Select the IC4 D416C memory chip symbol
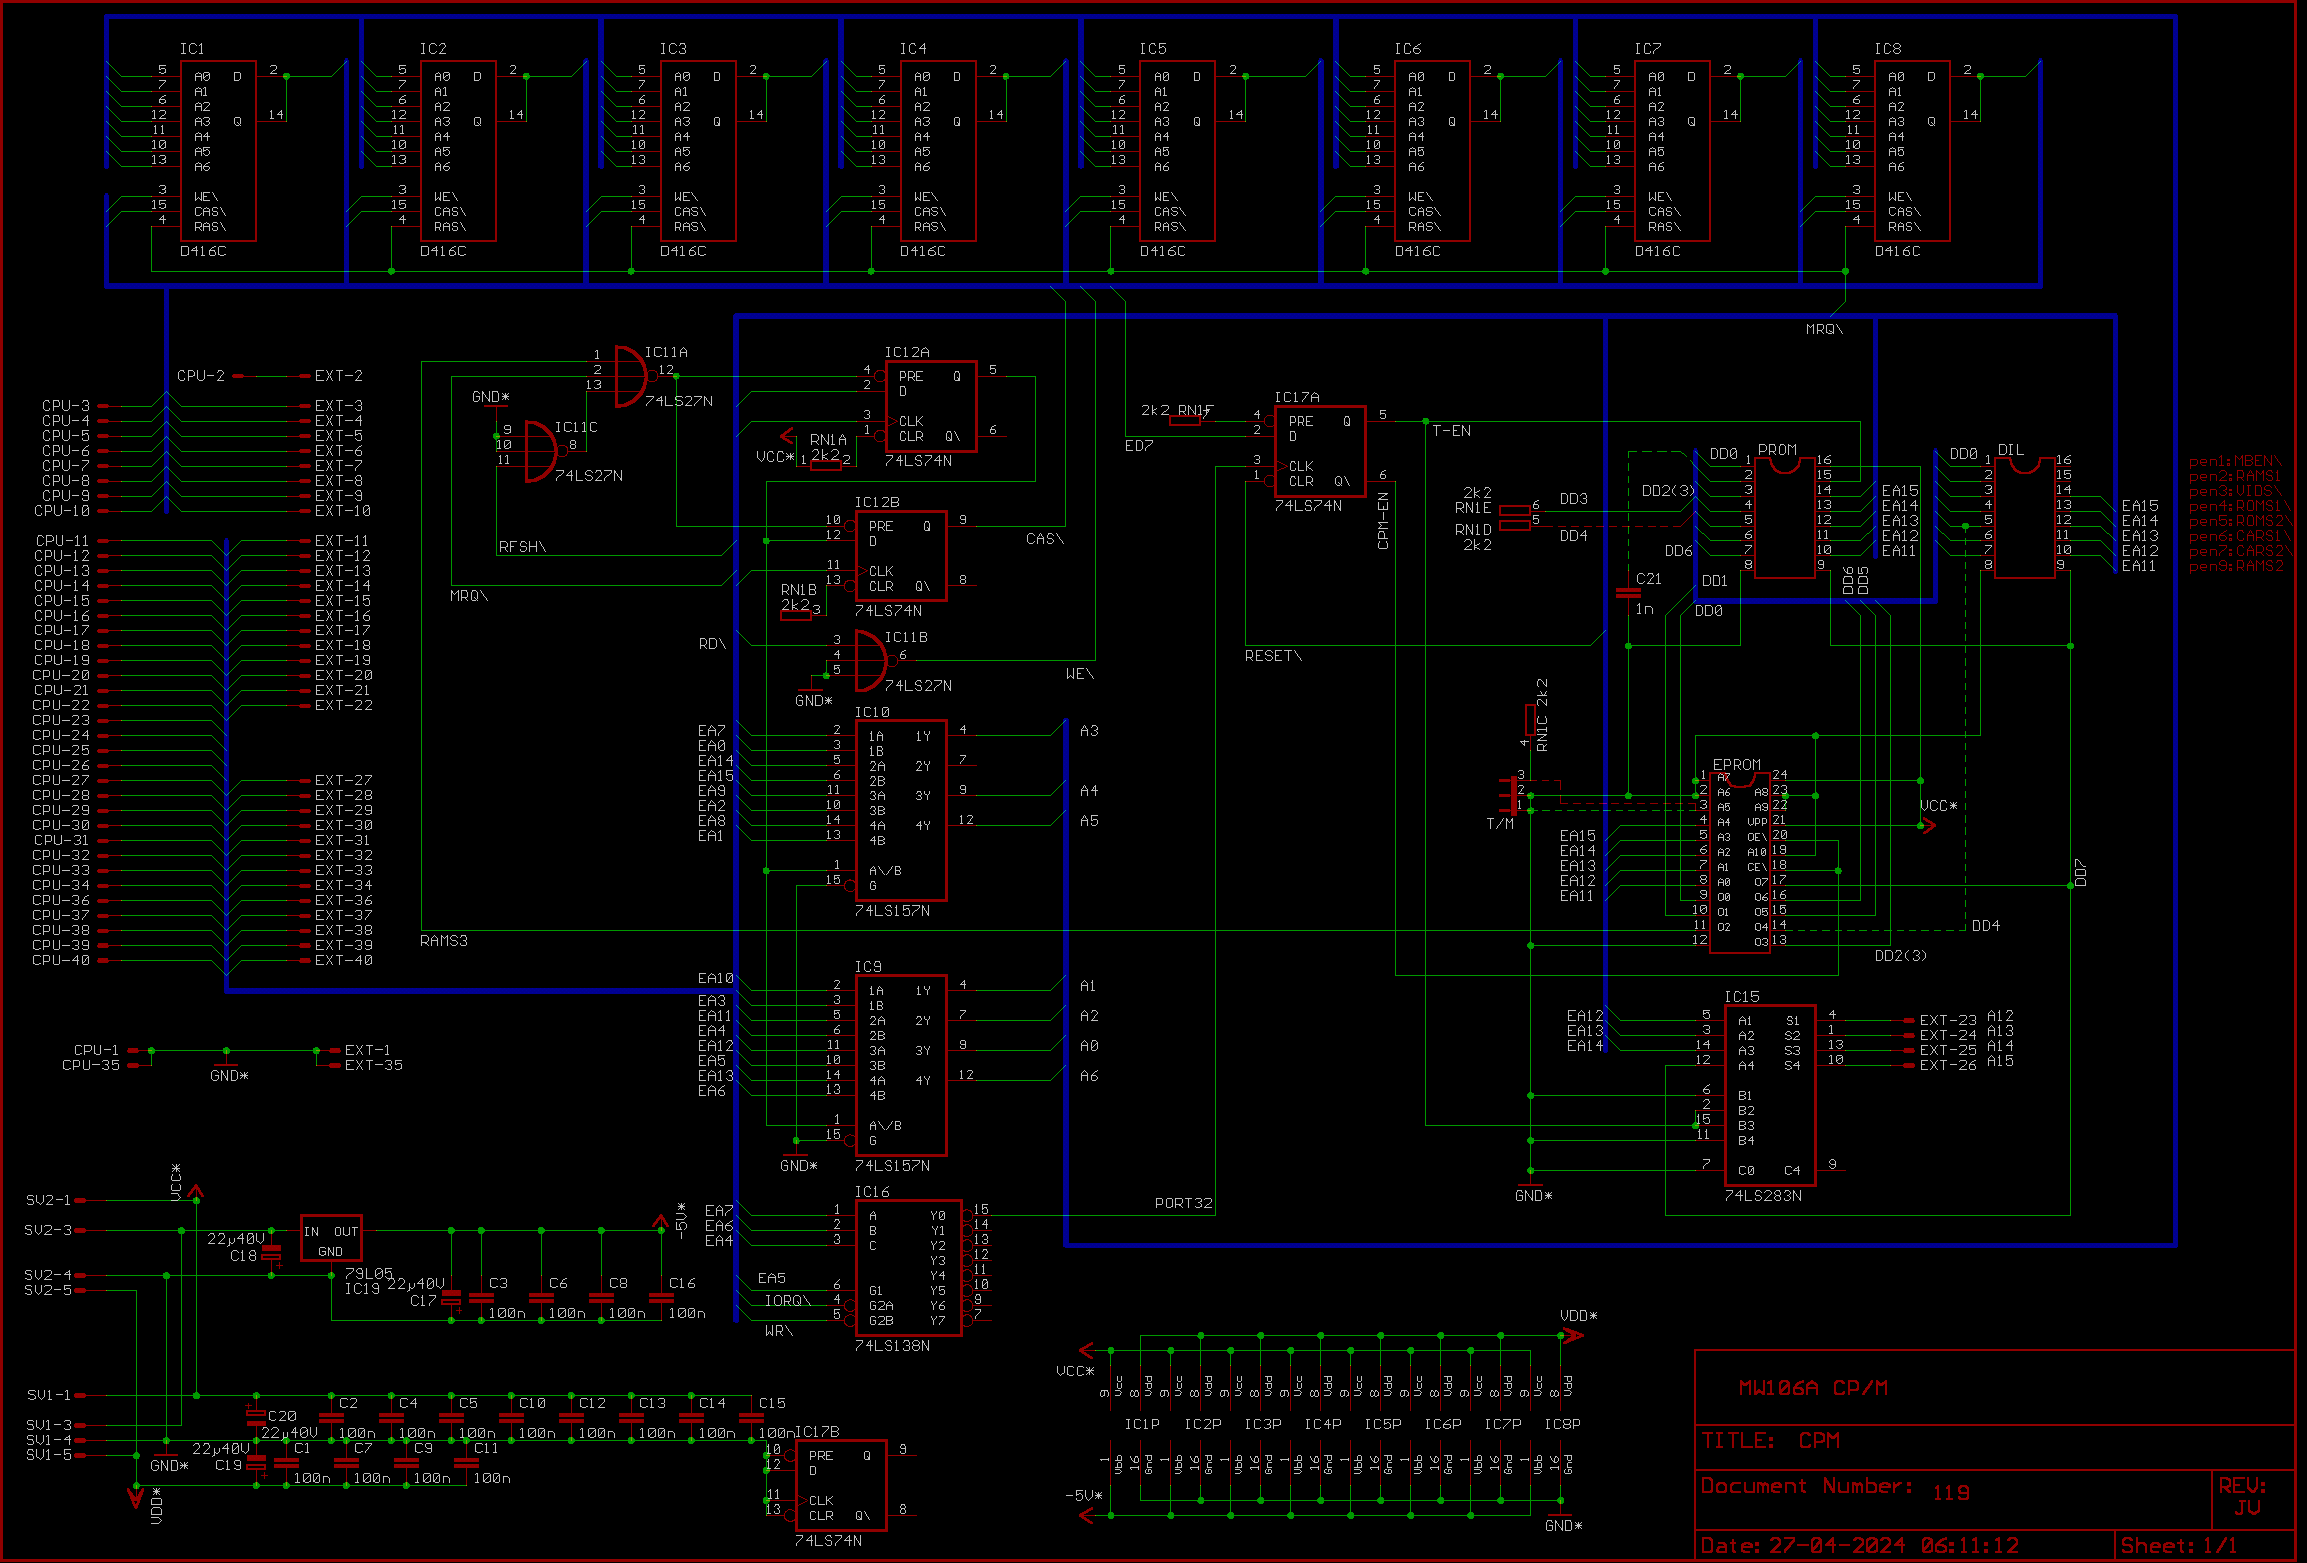 (938, 151)
